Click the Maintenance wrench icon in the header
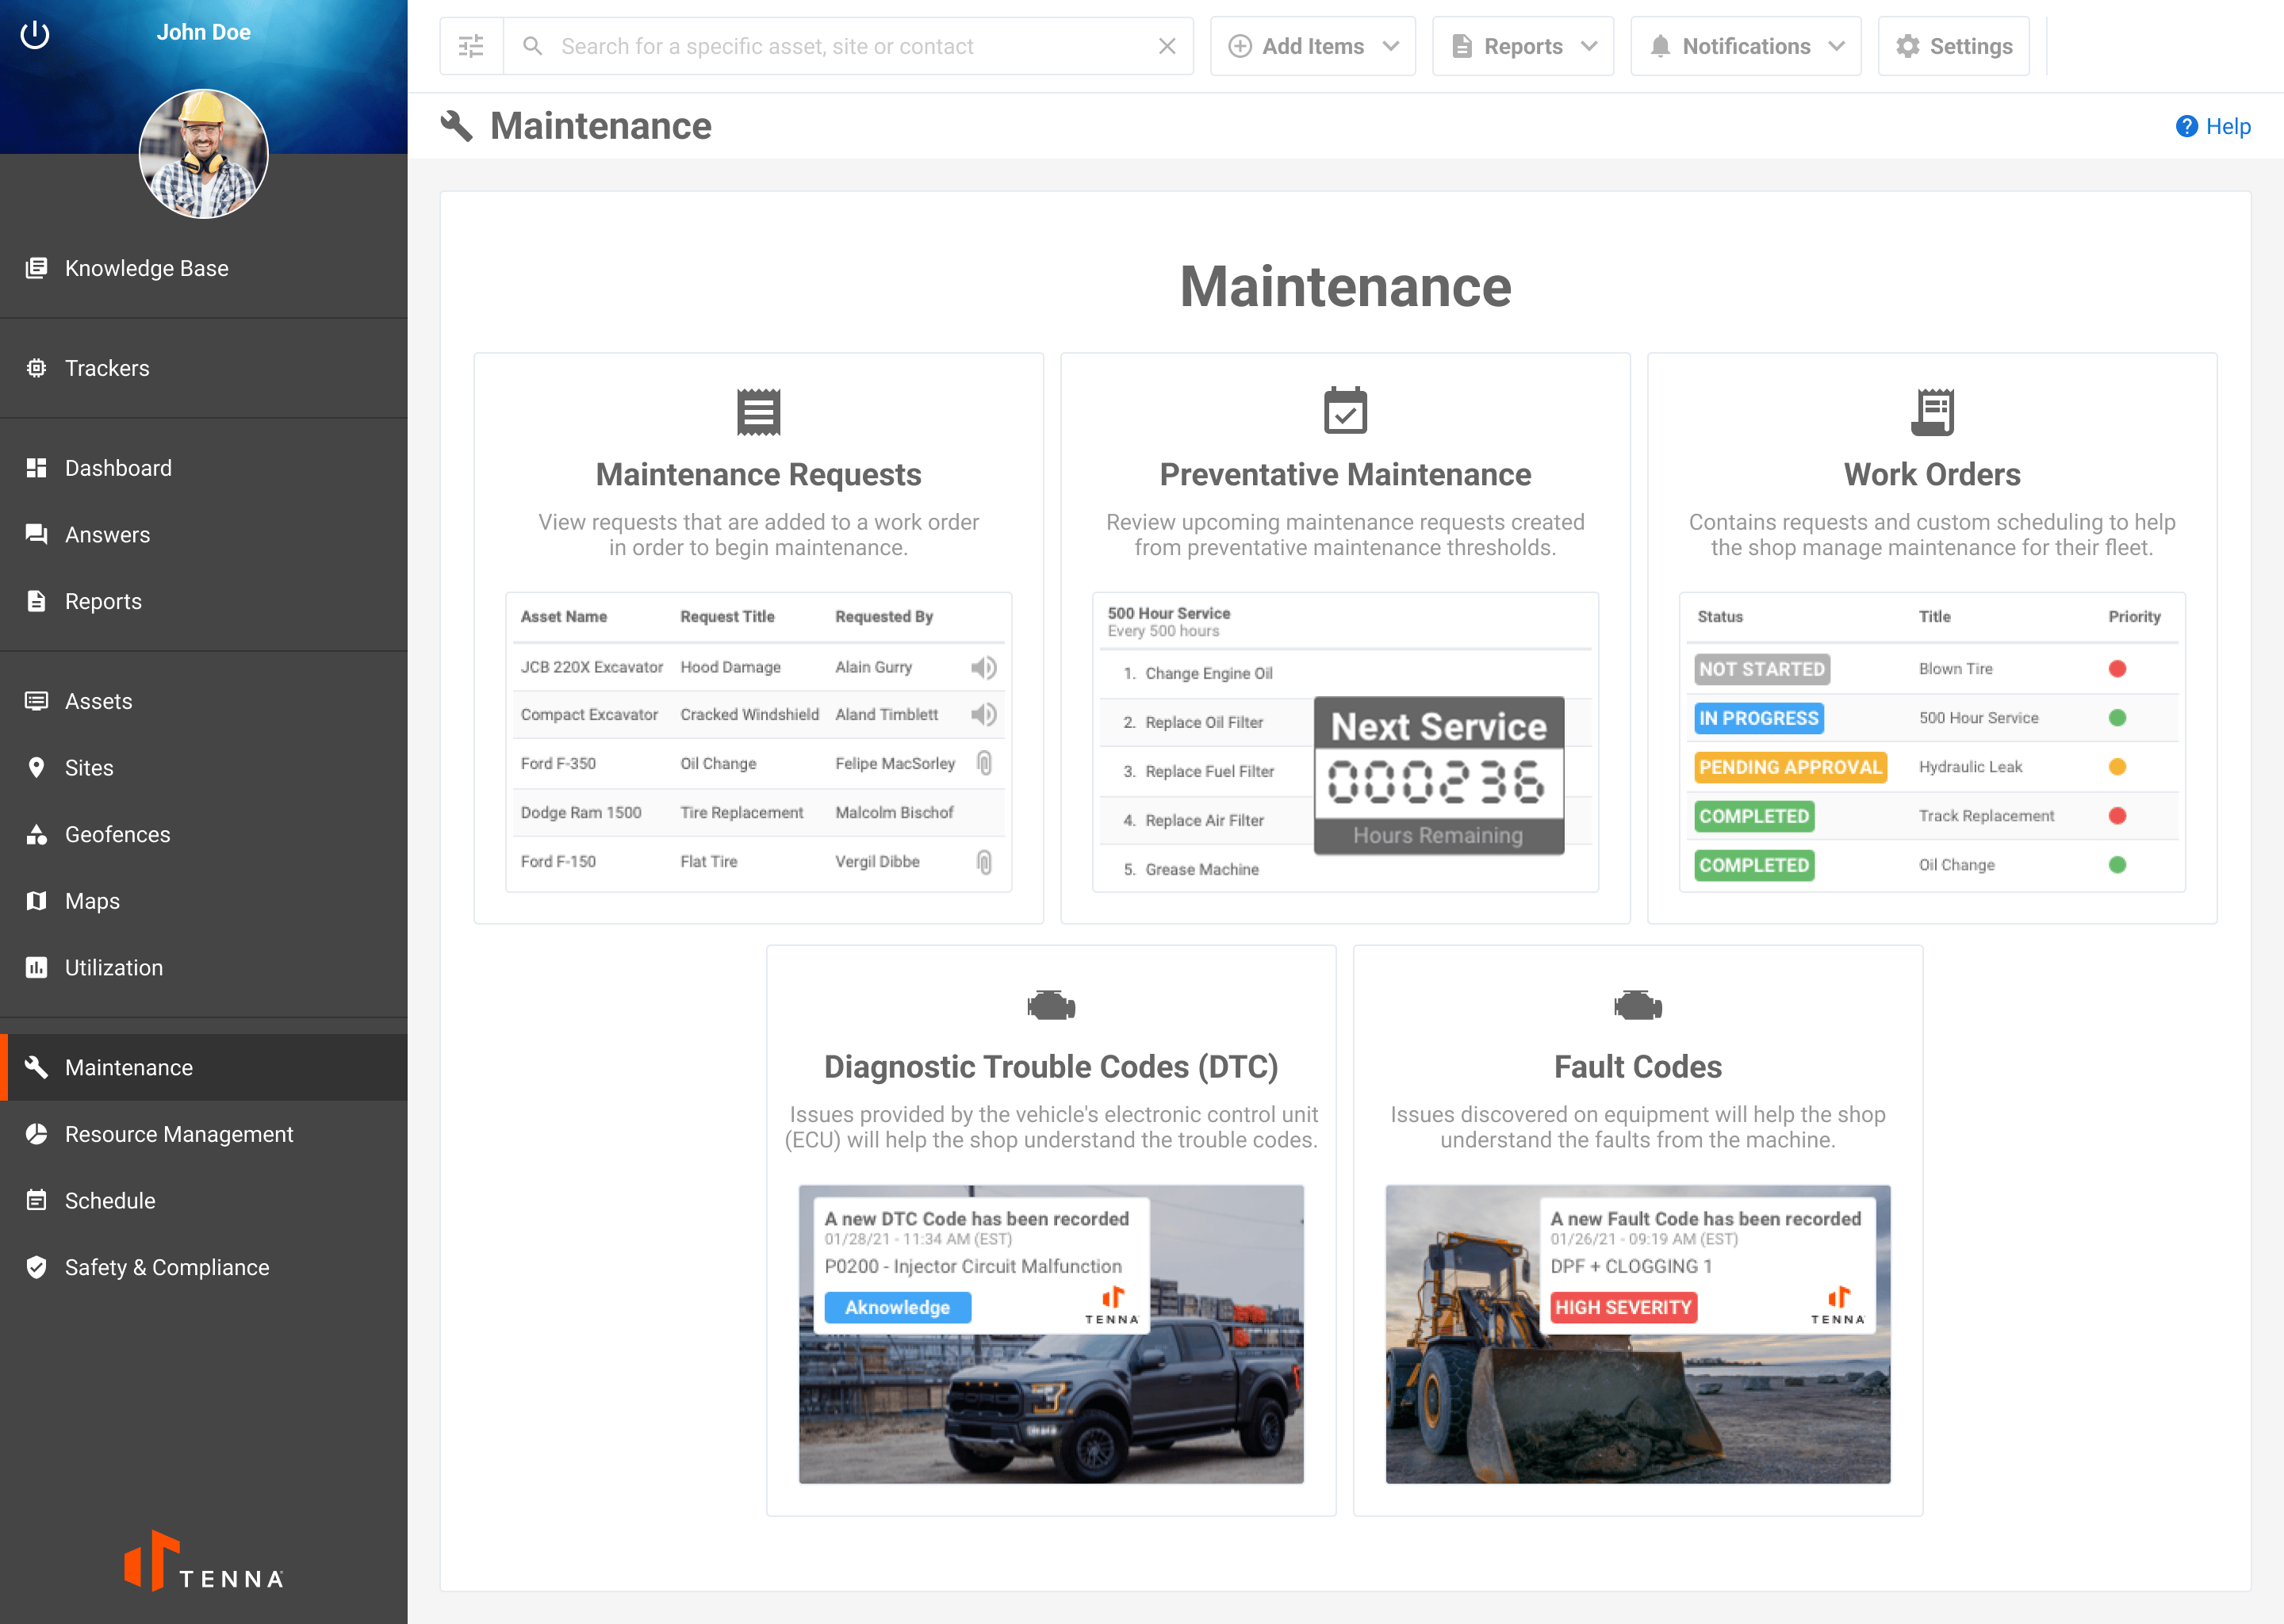 pos(458,126)
